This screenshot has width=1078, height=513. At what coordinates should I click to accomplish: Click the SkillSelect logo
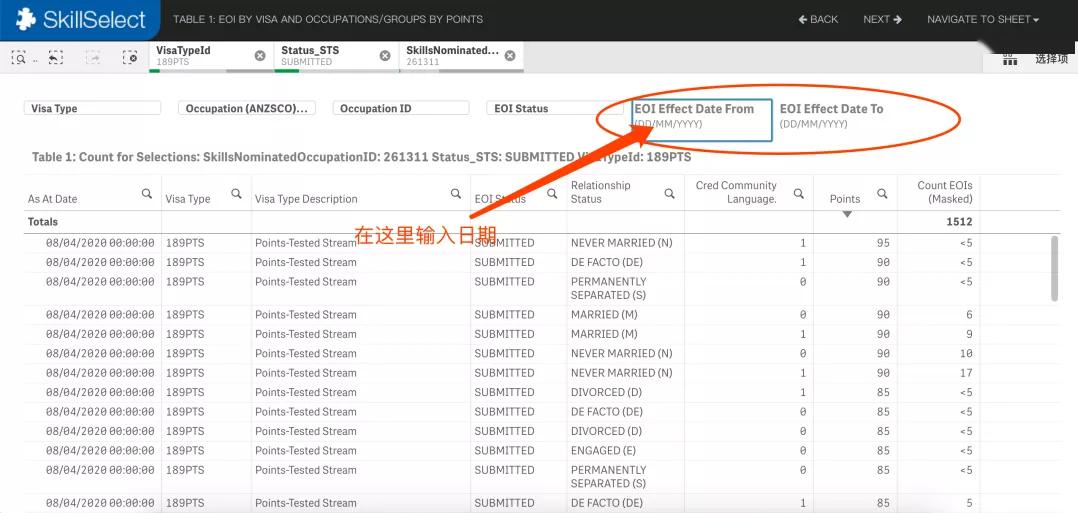click(81, 19)
